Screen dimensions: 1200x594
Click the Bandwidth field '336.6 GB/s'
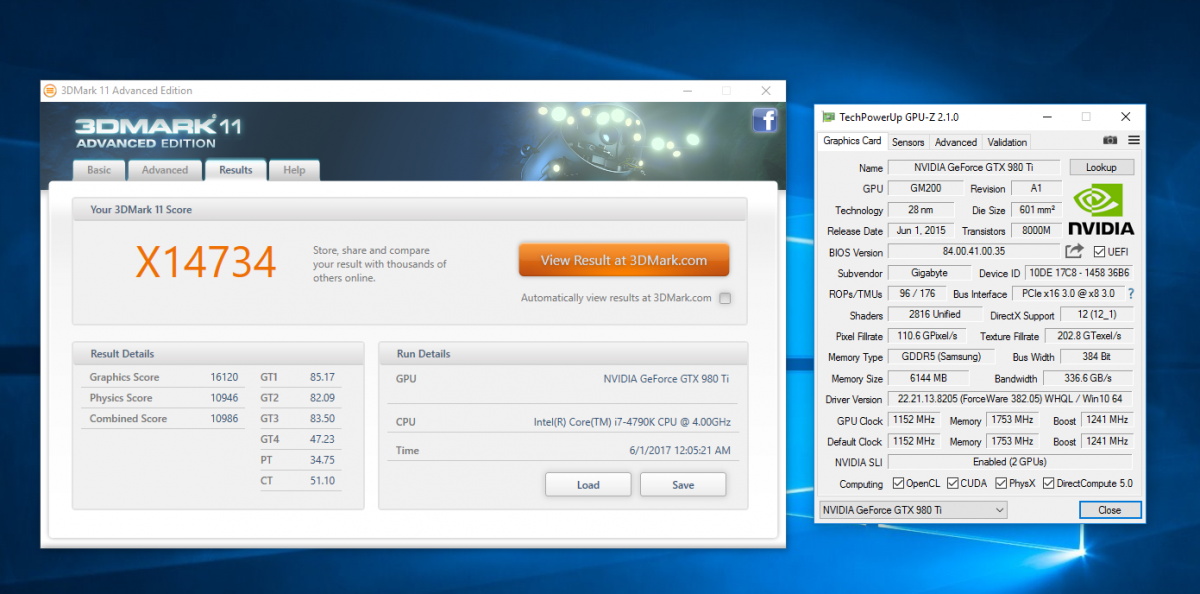tap(1089, 379)
